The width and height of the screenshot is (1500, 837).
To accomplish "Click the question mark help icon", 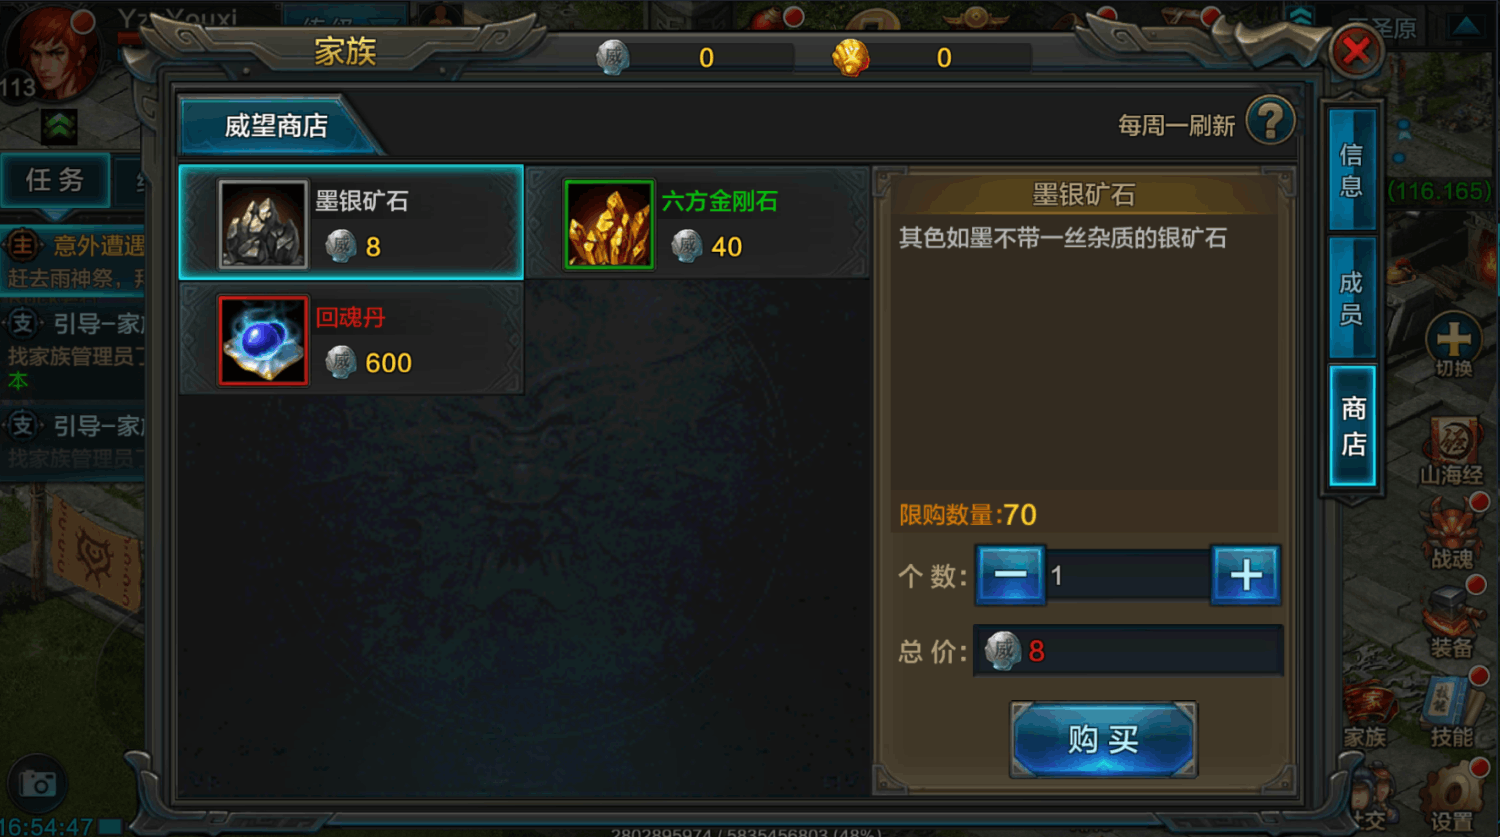I will point(1271,122).
